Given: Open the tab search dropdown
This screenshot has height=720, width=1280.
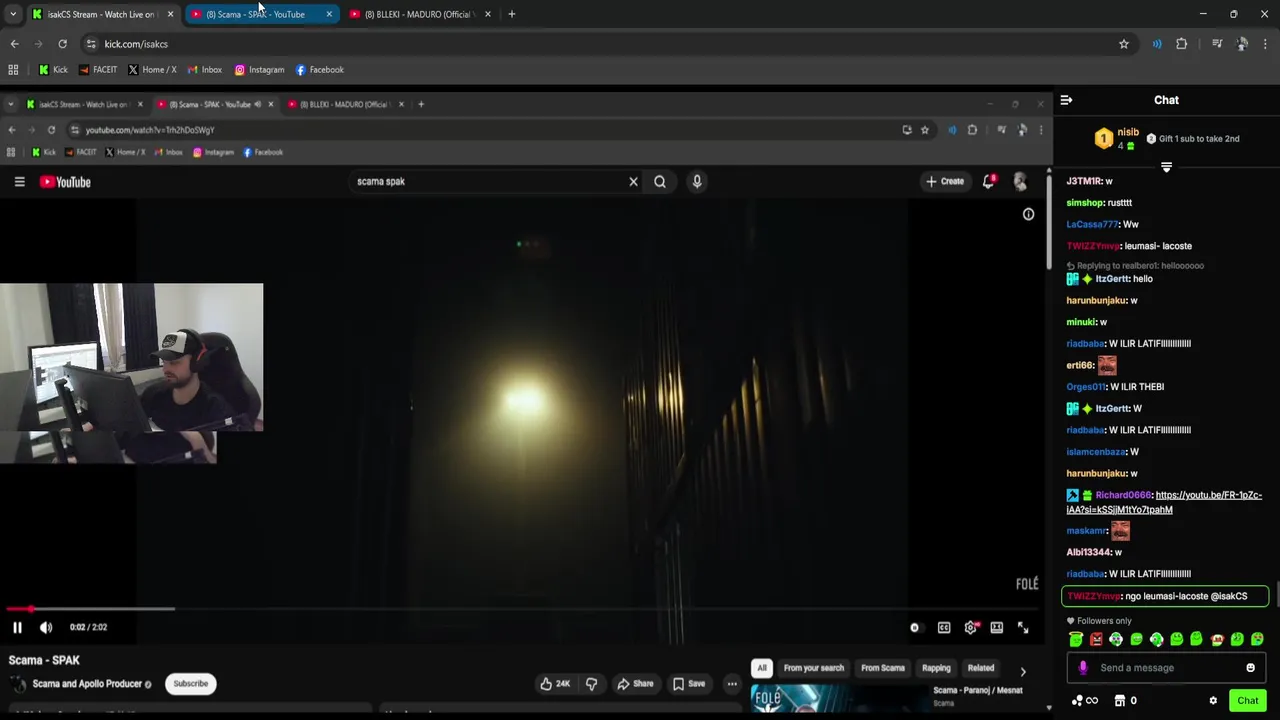Looking at the screenshot, I should point(12,14).
